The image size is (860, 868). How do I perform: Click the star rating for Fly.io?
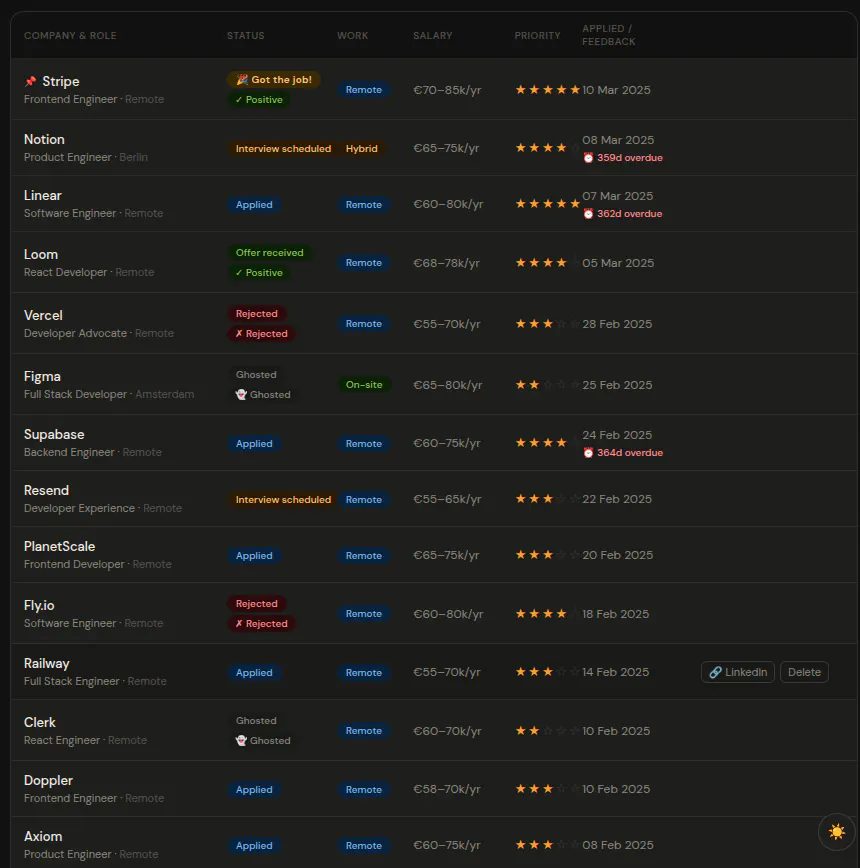coord(547,613)
